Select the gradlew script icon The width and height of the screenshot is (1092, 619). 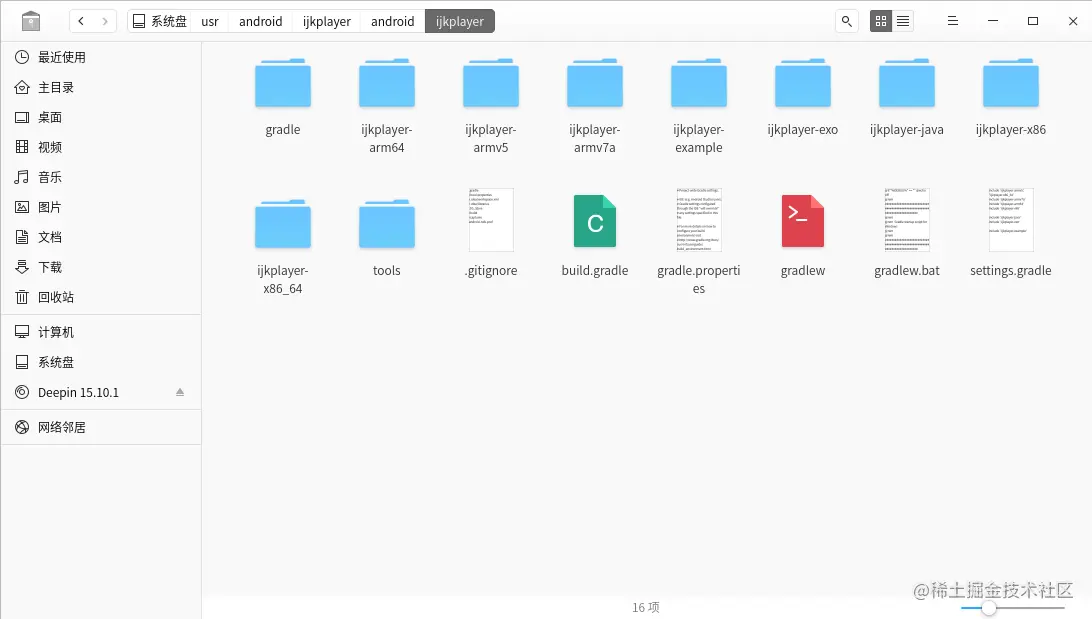pyautogui.click(x=803, y=221)
